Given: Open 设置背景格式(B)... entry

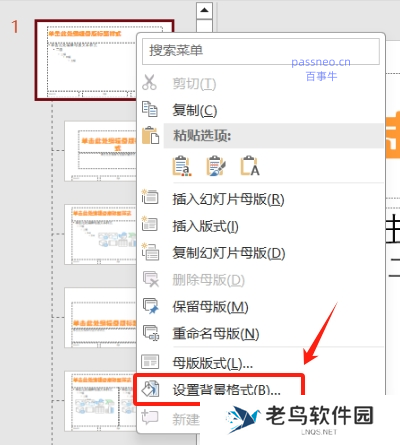Looking at the screenshot, I should 226,390.
